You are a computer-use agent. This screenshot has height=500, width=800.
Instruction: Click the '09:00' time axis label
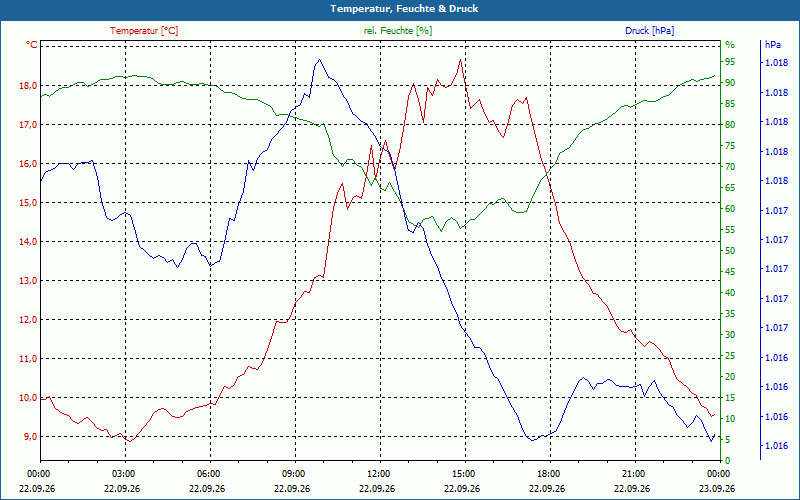(292, 473)
